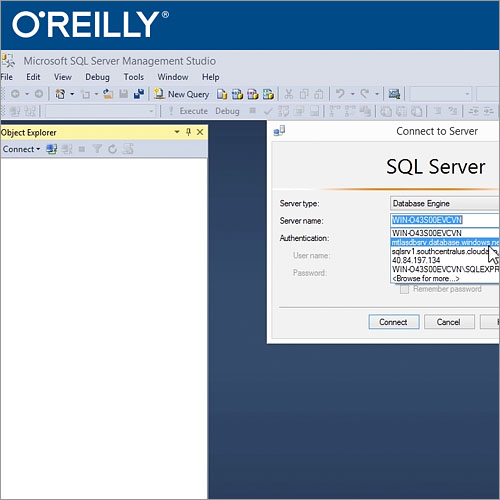This screenshot has height=500, width=500.
Task: Click the Redo arrow icon
Action: point(365,94)
